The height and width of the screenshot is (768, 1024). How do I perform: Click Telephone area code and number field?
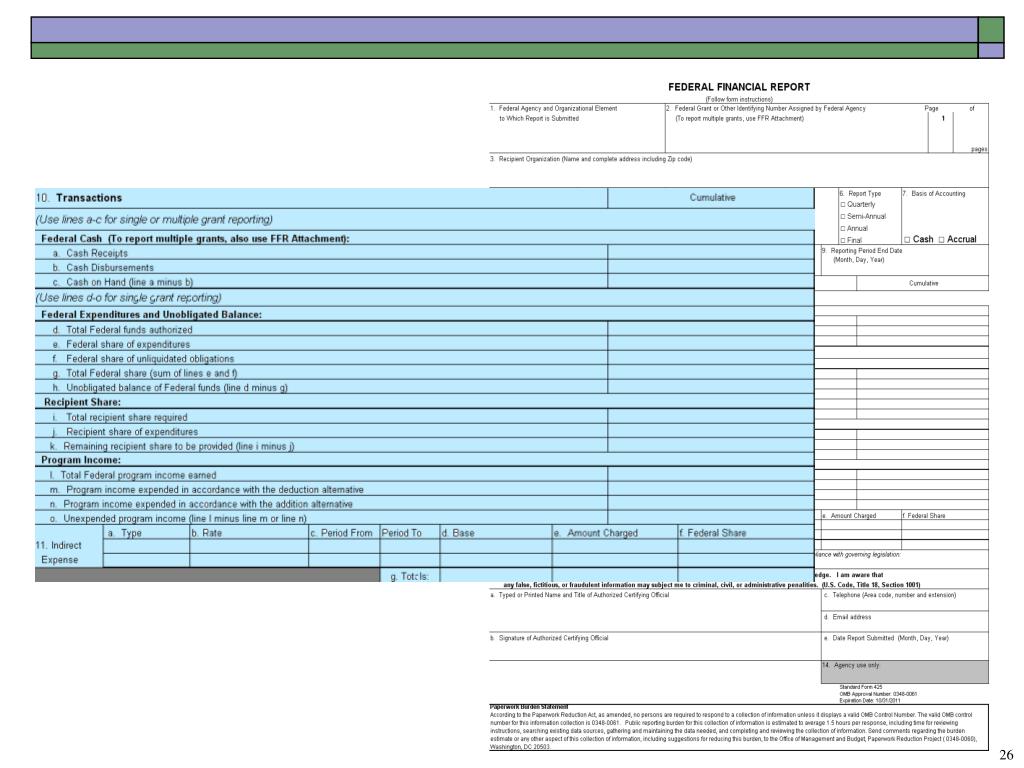904,600
